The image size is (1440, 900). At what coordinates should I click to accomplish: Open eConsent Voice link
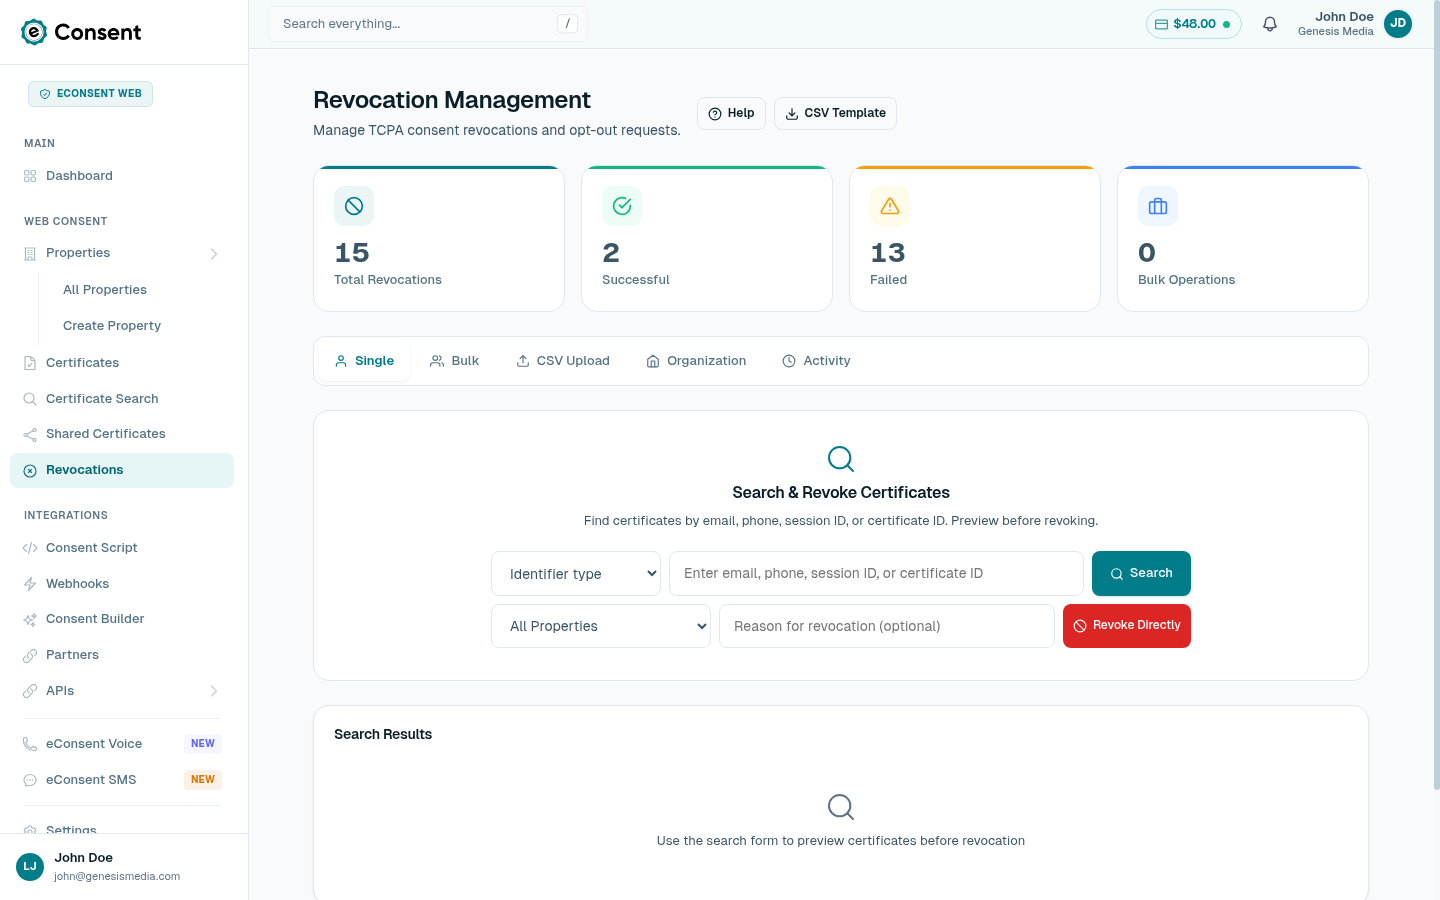click(122, 744)
